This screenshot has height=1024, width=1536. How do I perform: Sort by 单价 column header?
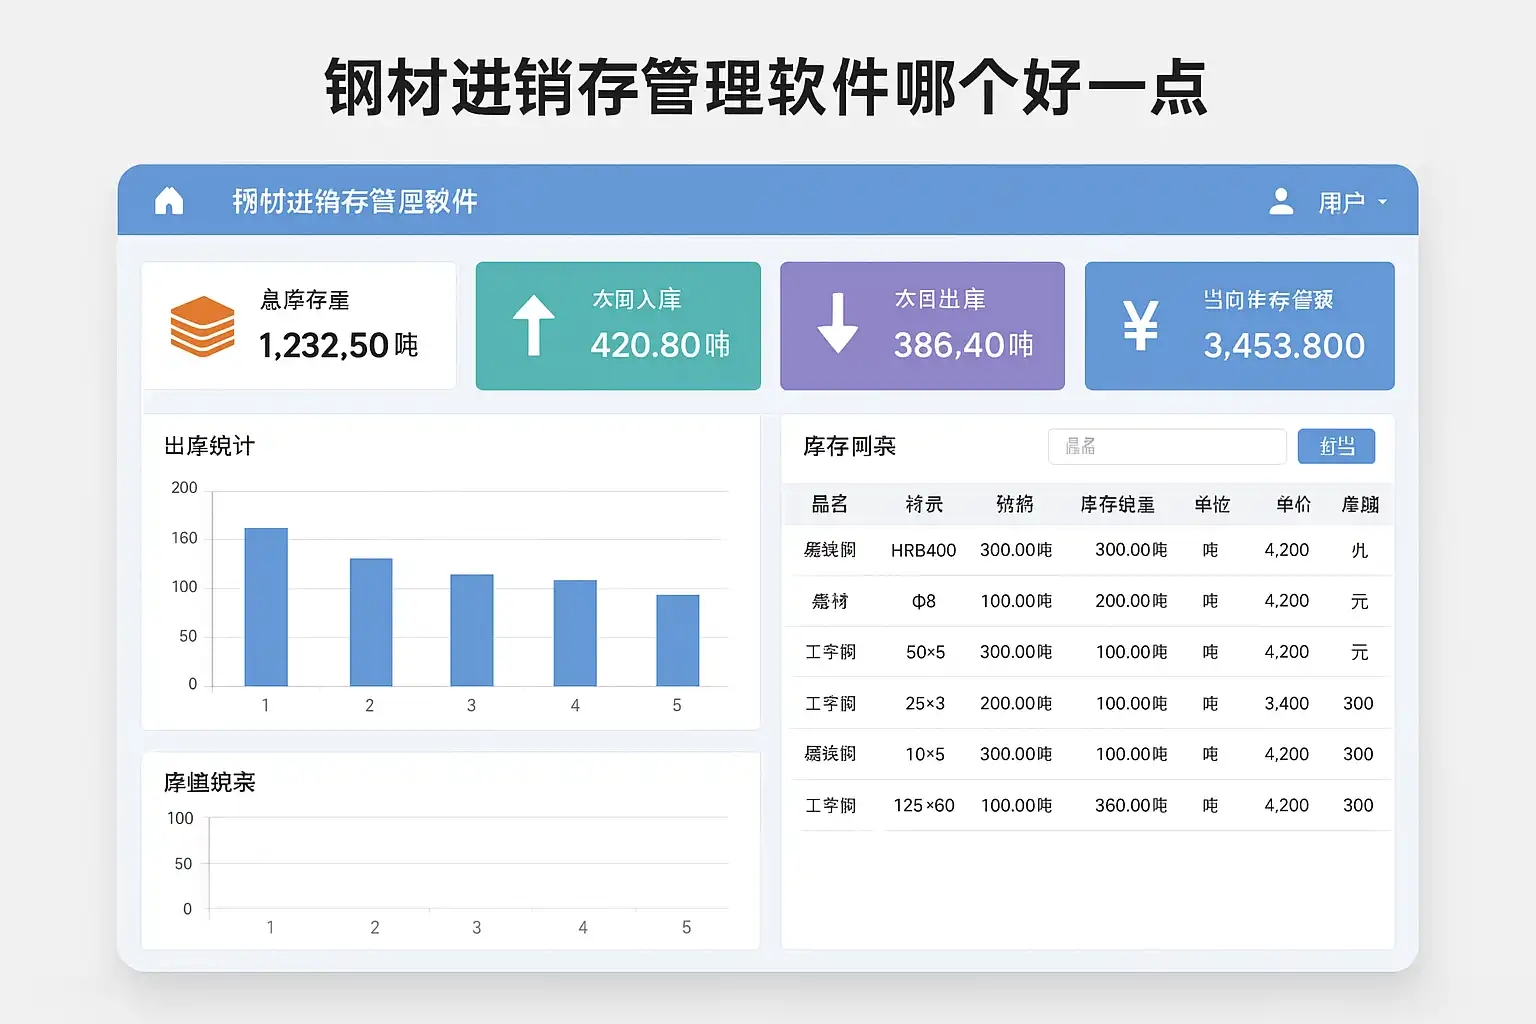click(1292, 505)
